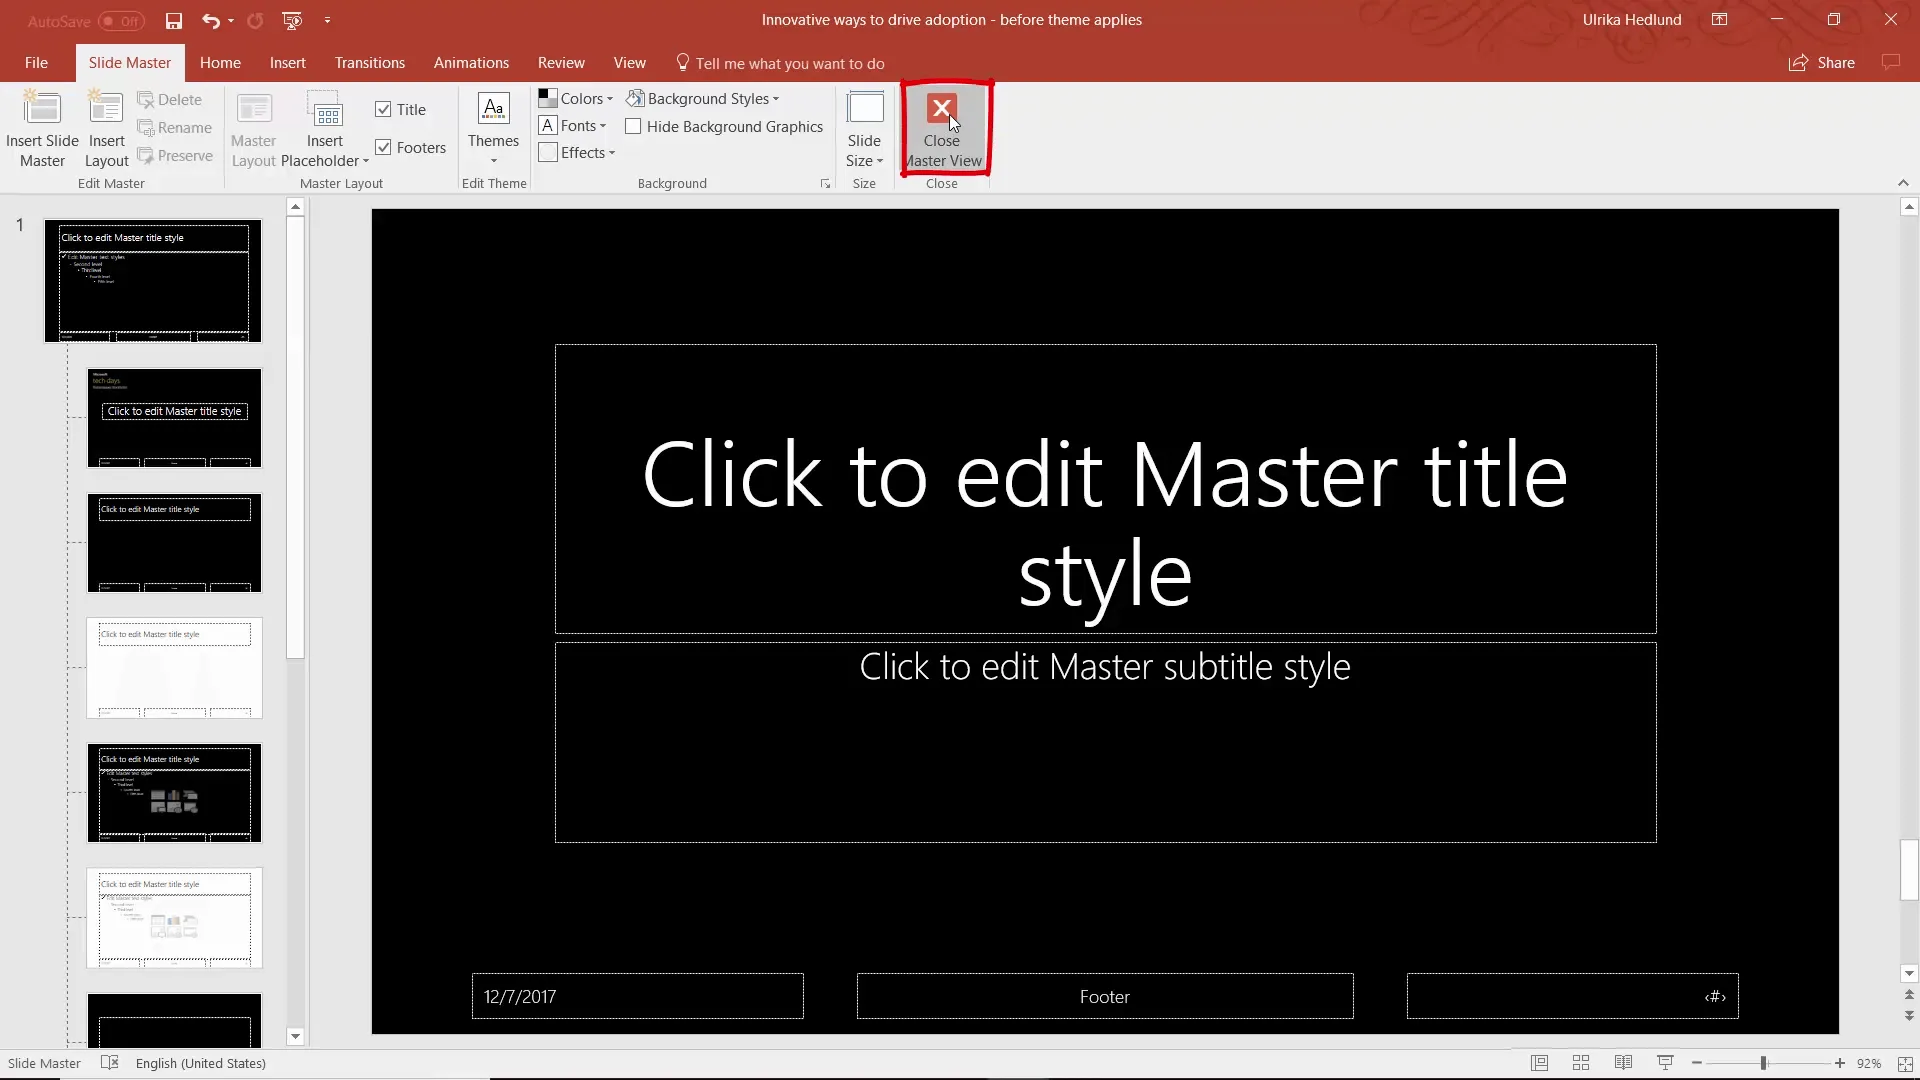Click zoom in plus button
1920x1080 pixels.
pos(1840,1063)
